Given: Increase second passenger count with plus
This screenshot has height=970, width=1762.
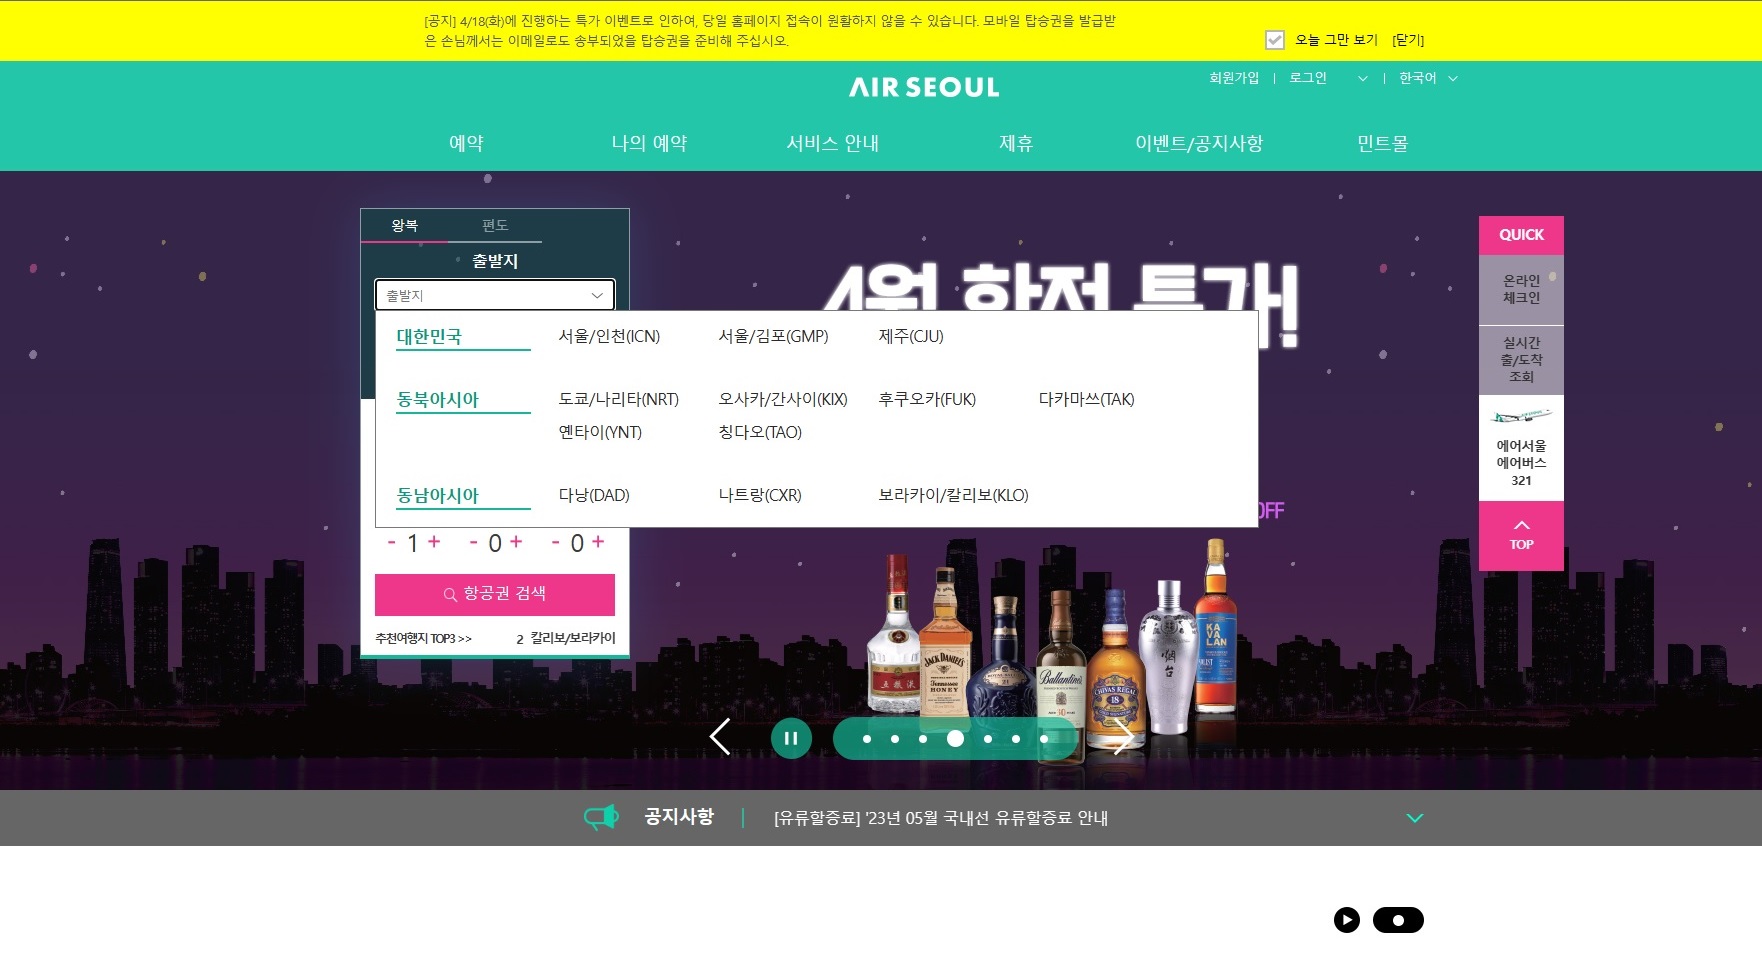Looking at the screenshot, I should tap(516, 541).
